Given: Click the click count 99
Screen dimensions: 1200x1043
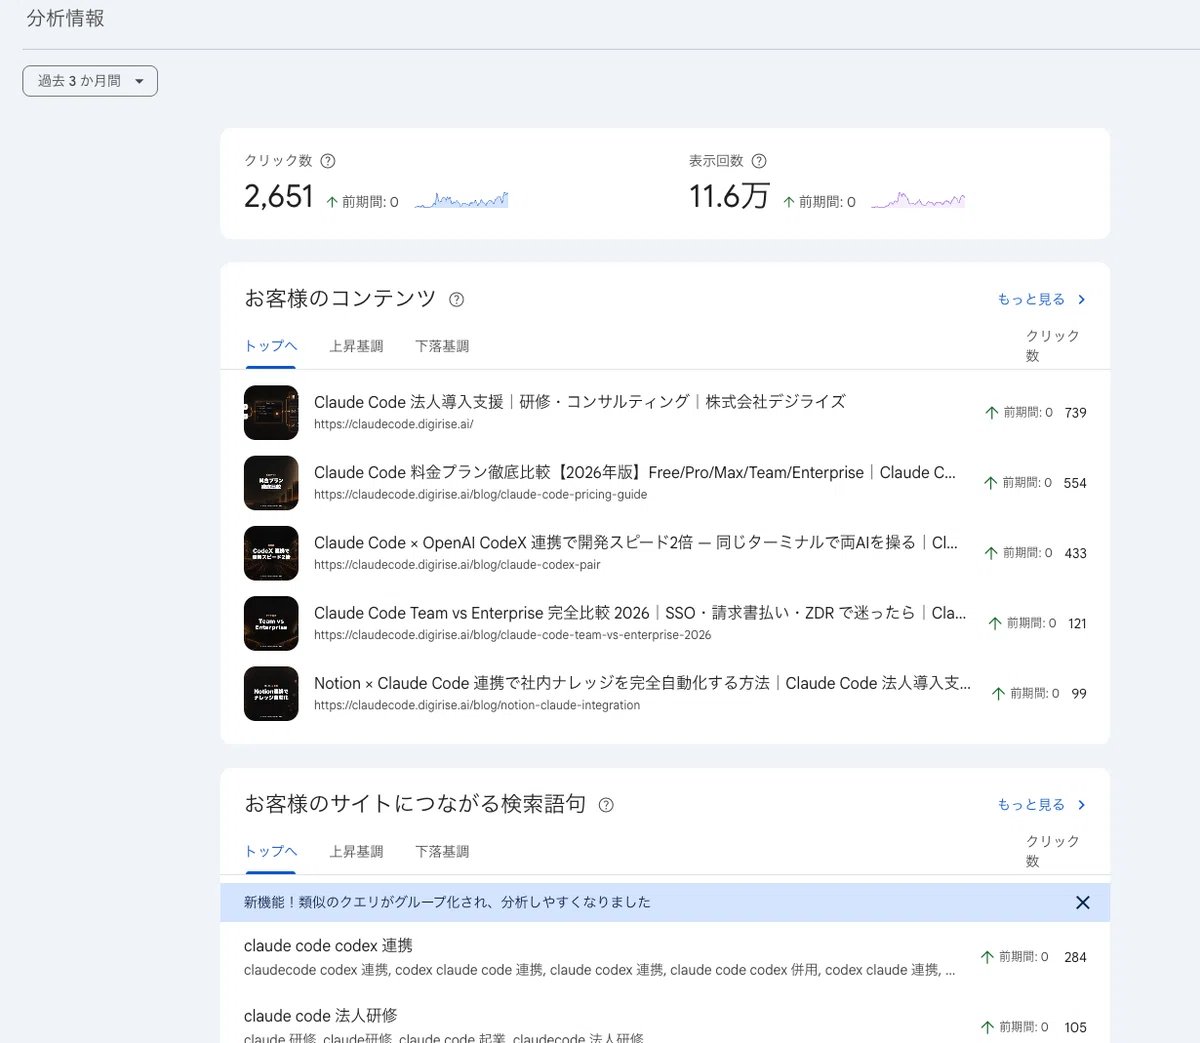Looking at the screenshot, I should pyautogui.click(x=1079, y=693).
